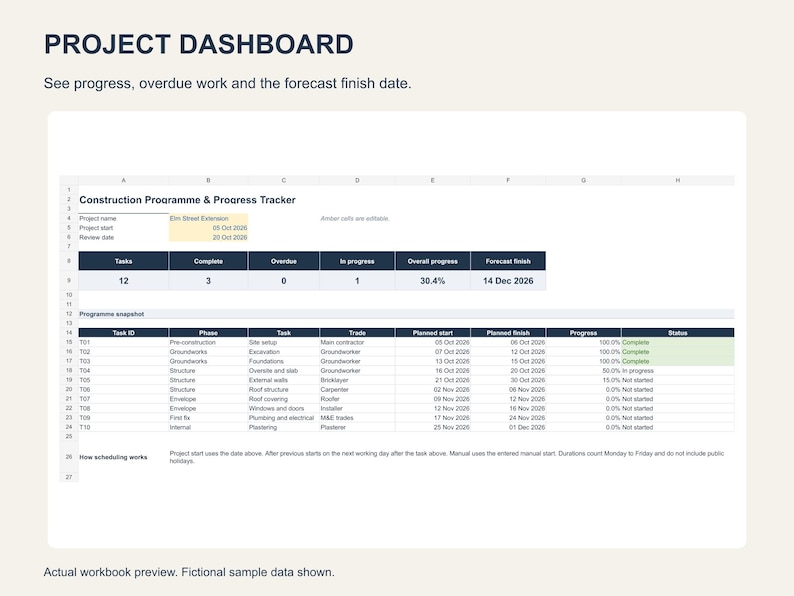Click the 'Overall progress' summary header
Viewport: 794px width, 596px height.
[432, 261]
